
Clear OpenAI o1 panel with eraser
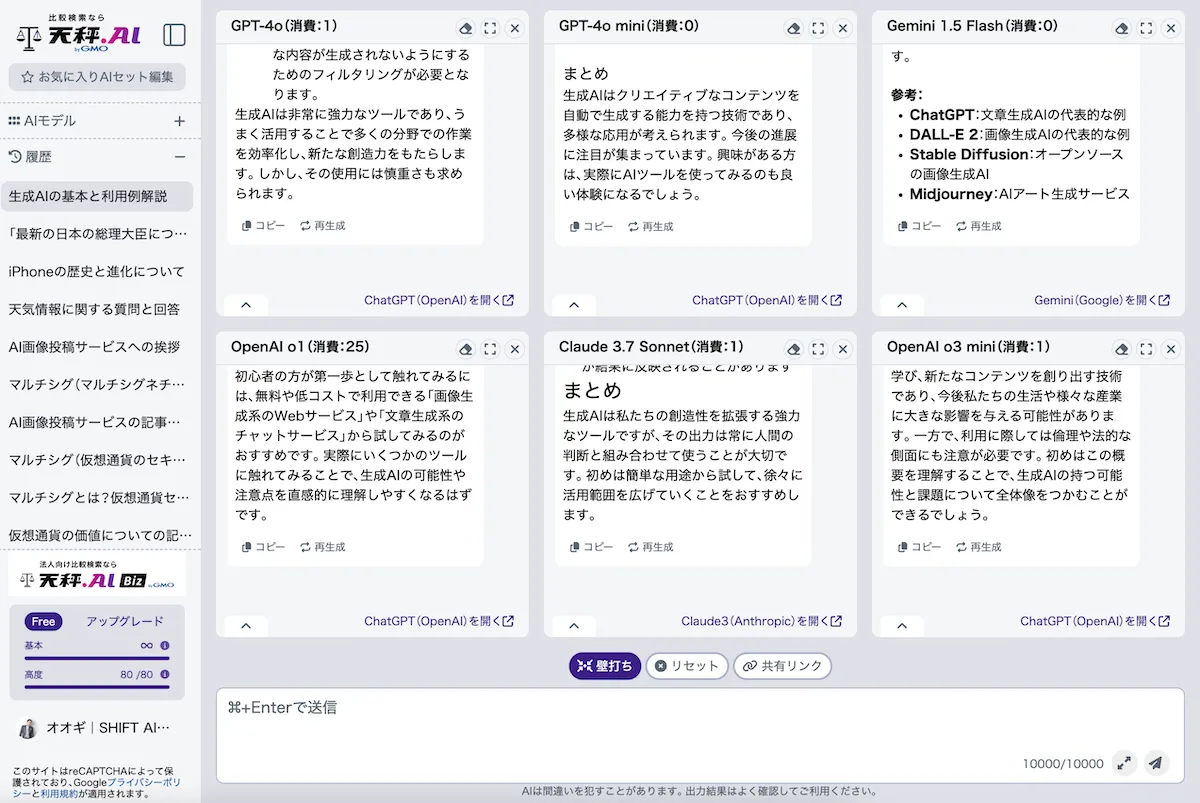pos(465,349)
